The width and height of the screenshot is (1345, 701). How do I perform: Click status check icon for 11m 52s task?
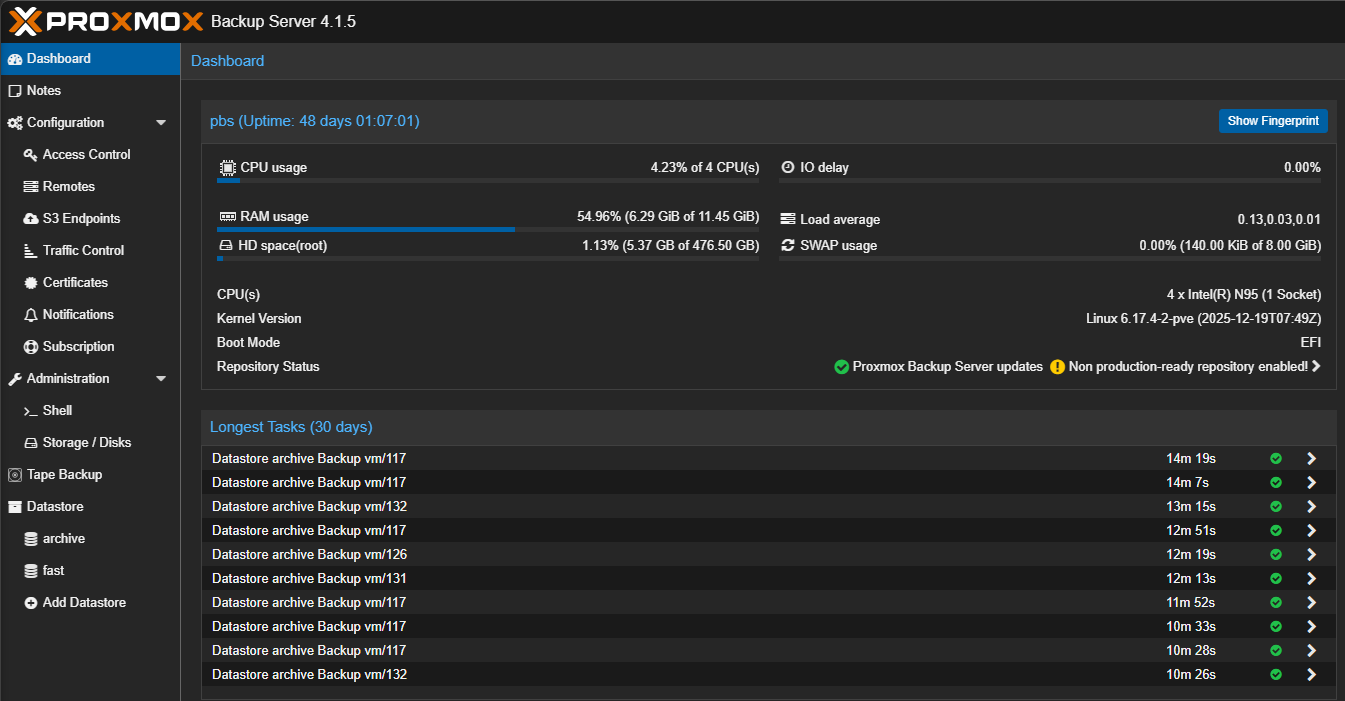click(x=1276, y=603)
